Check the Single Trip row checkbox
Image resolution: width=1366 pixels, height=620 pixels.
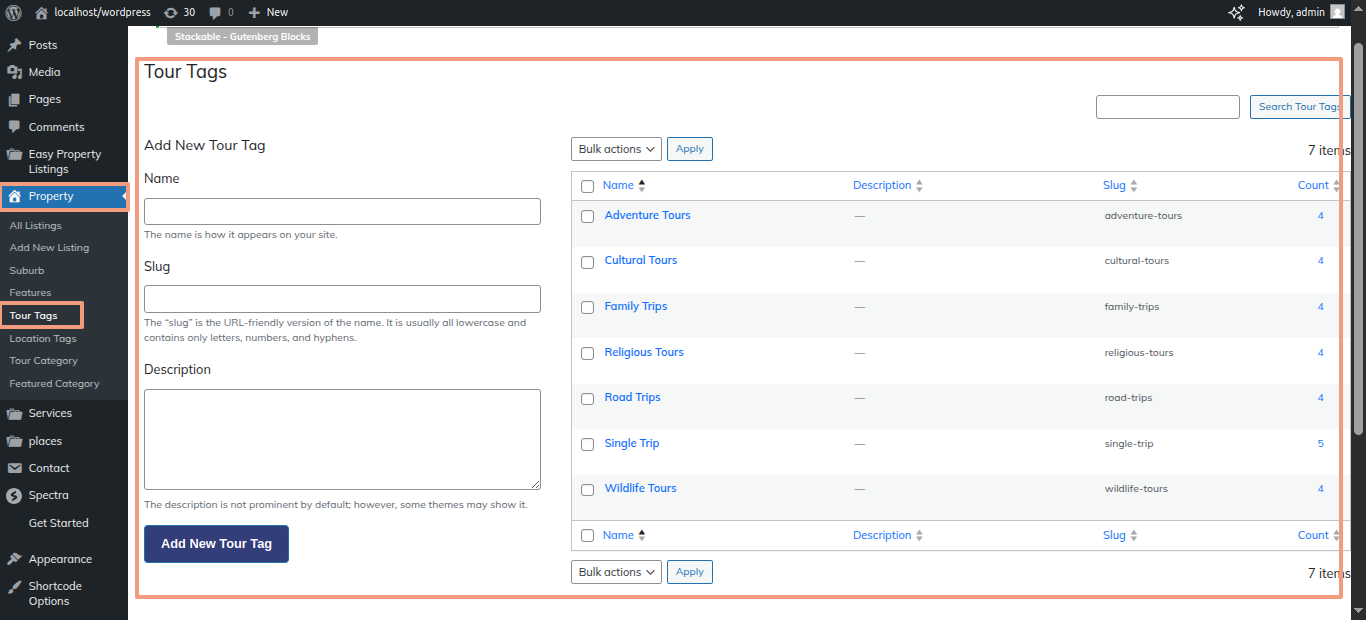(587, 444)
